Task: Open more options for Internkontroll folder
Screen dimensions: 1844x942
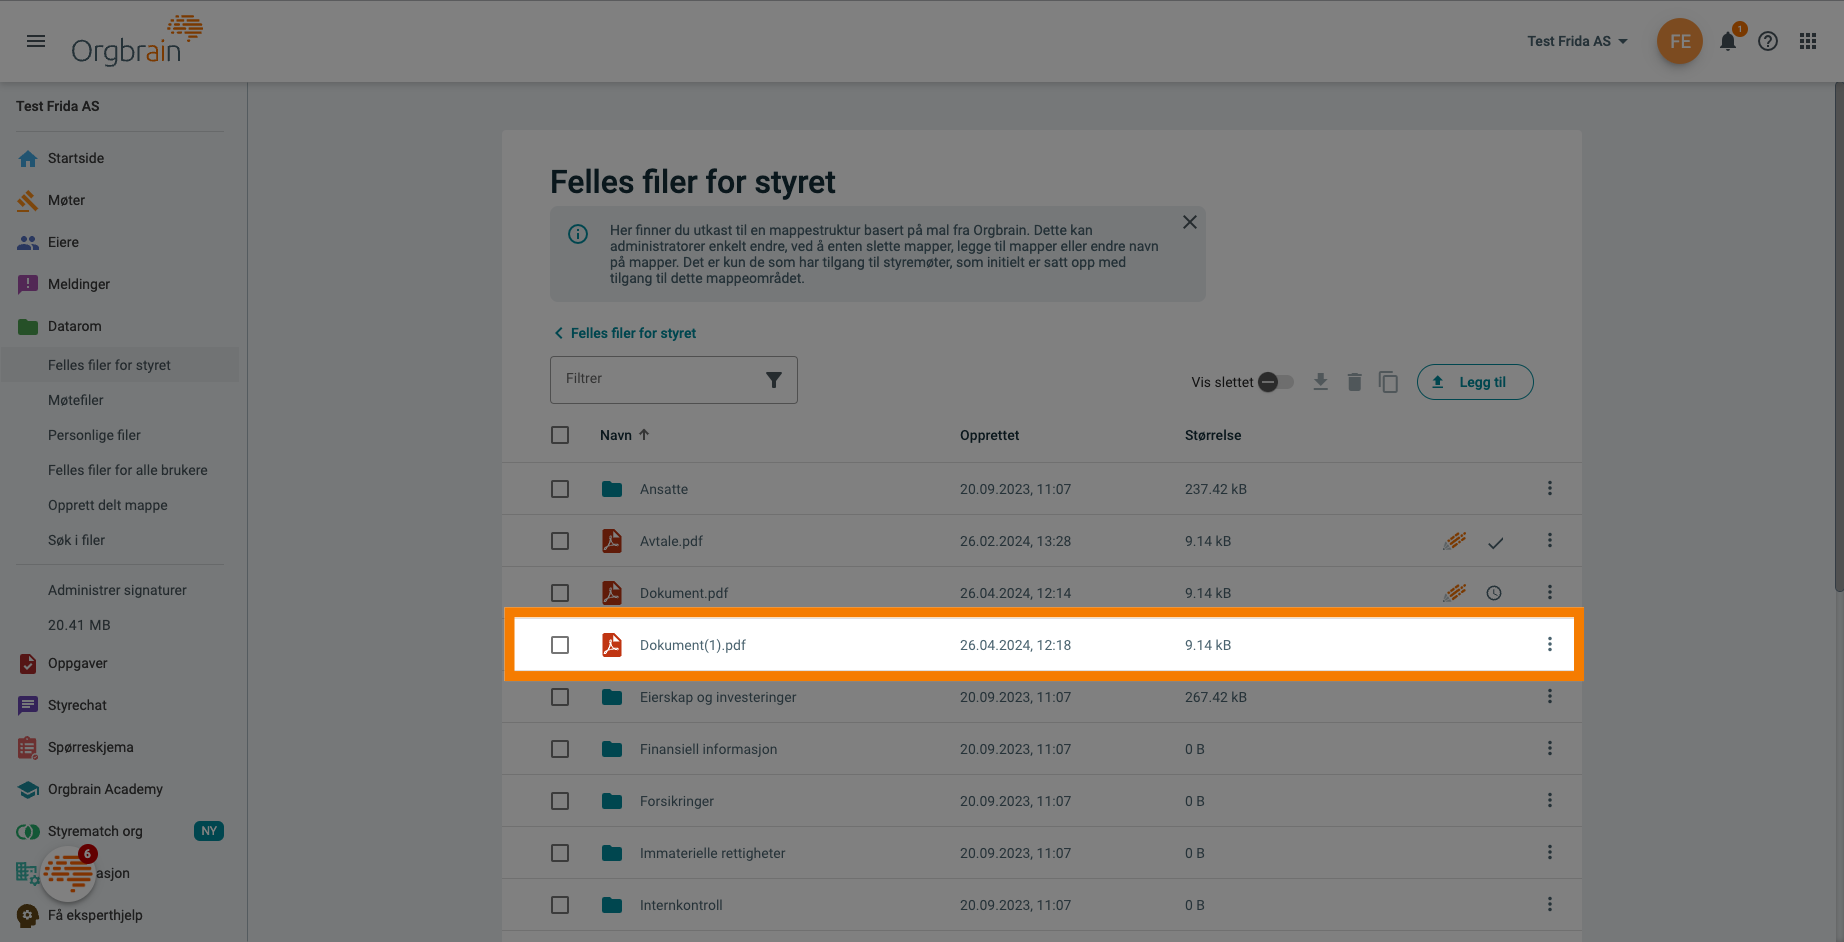Action: 1550,904
